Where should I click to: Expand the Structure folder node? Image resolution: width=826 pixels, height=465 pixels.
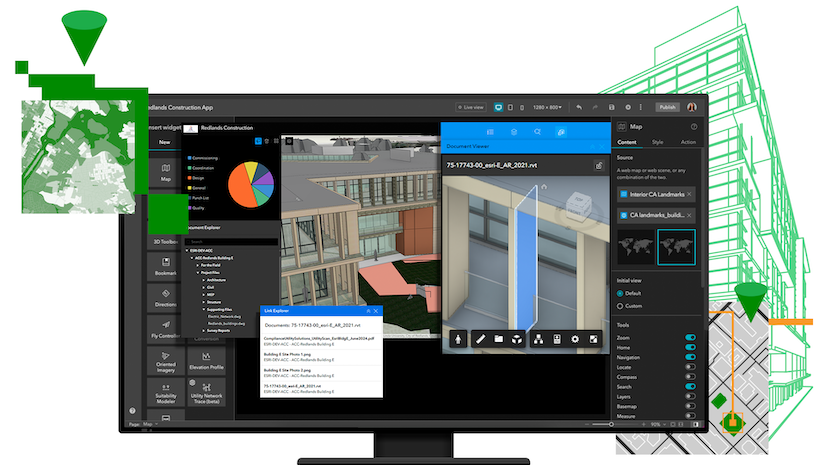click(204, 302)
